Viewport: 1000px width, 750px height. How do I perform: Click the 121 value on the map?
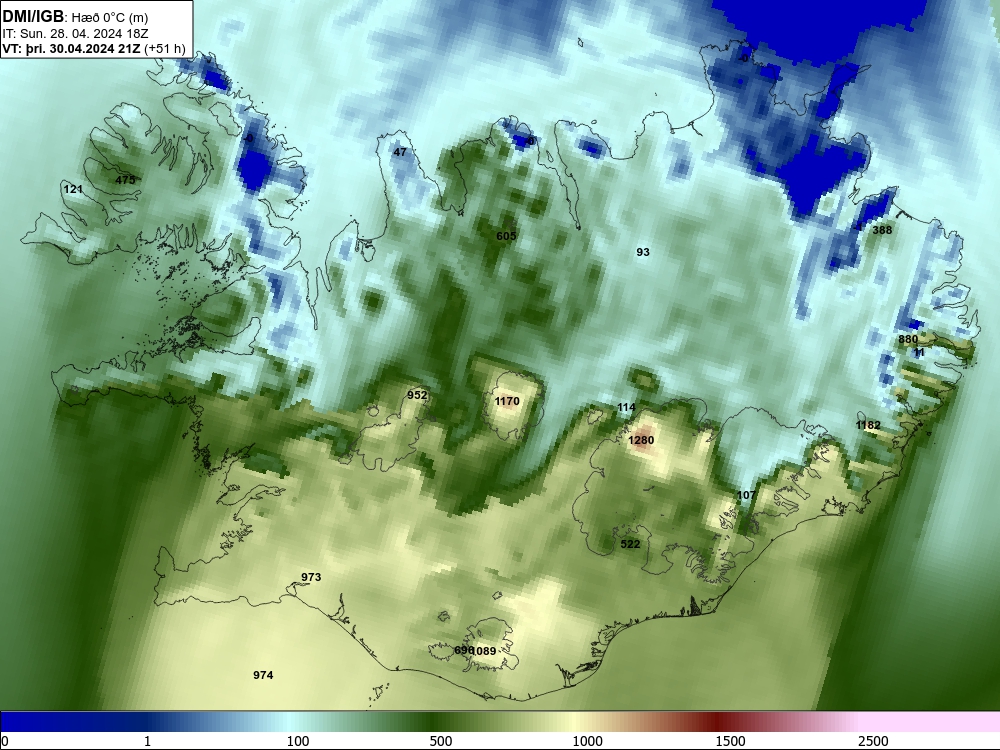[73, 189]
